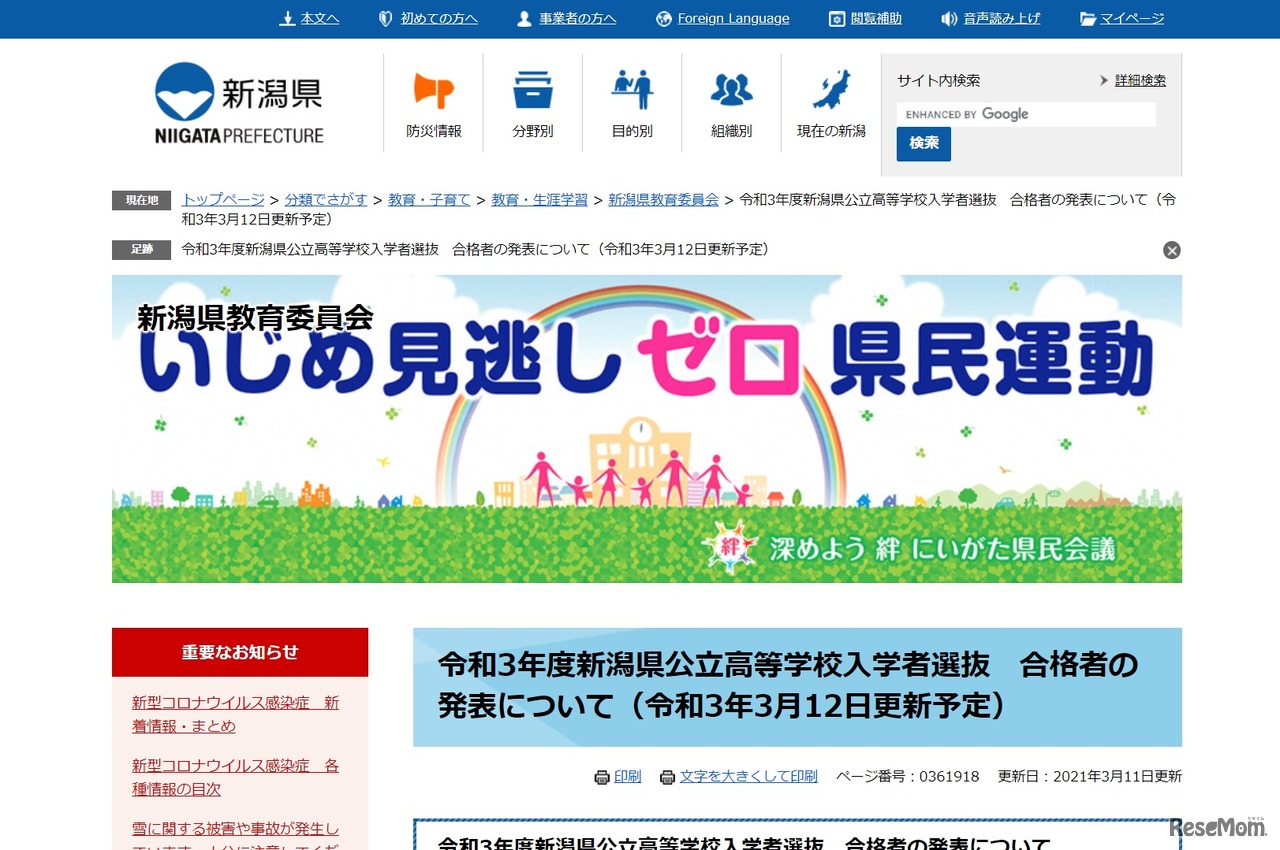Image resolution: width=1280 pixels, height=850 pixels.
Task: Click the 閲覧補助 settings icon
Action: (x=837, y=19)
